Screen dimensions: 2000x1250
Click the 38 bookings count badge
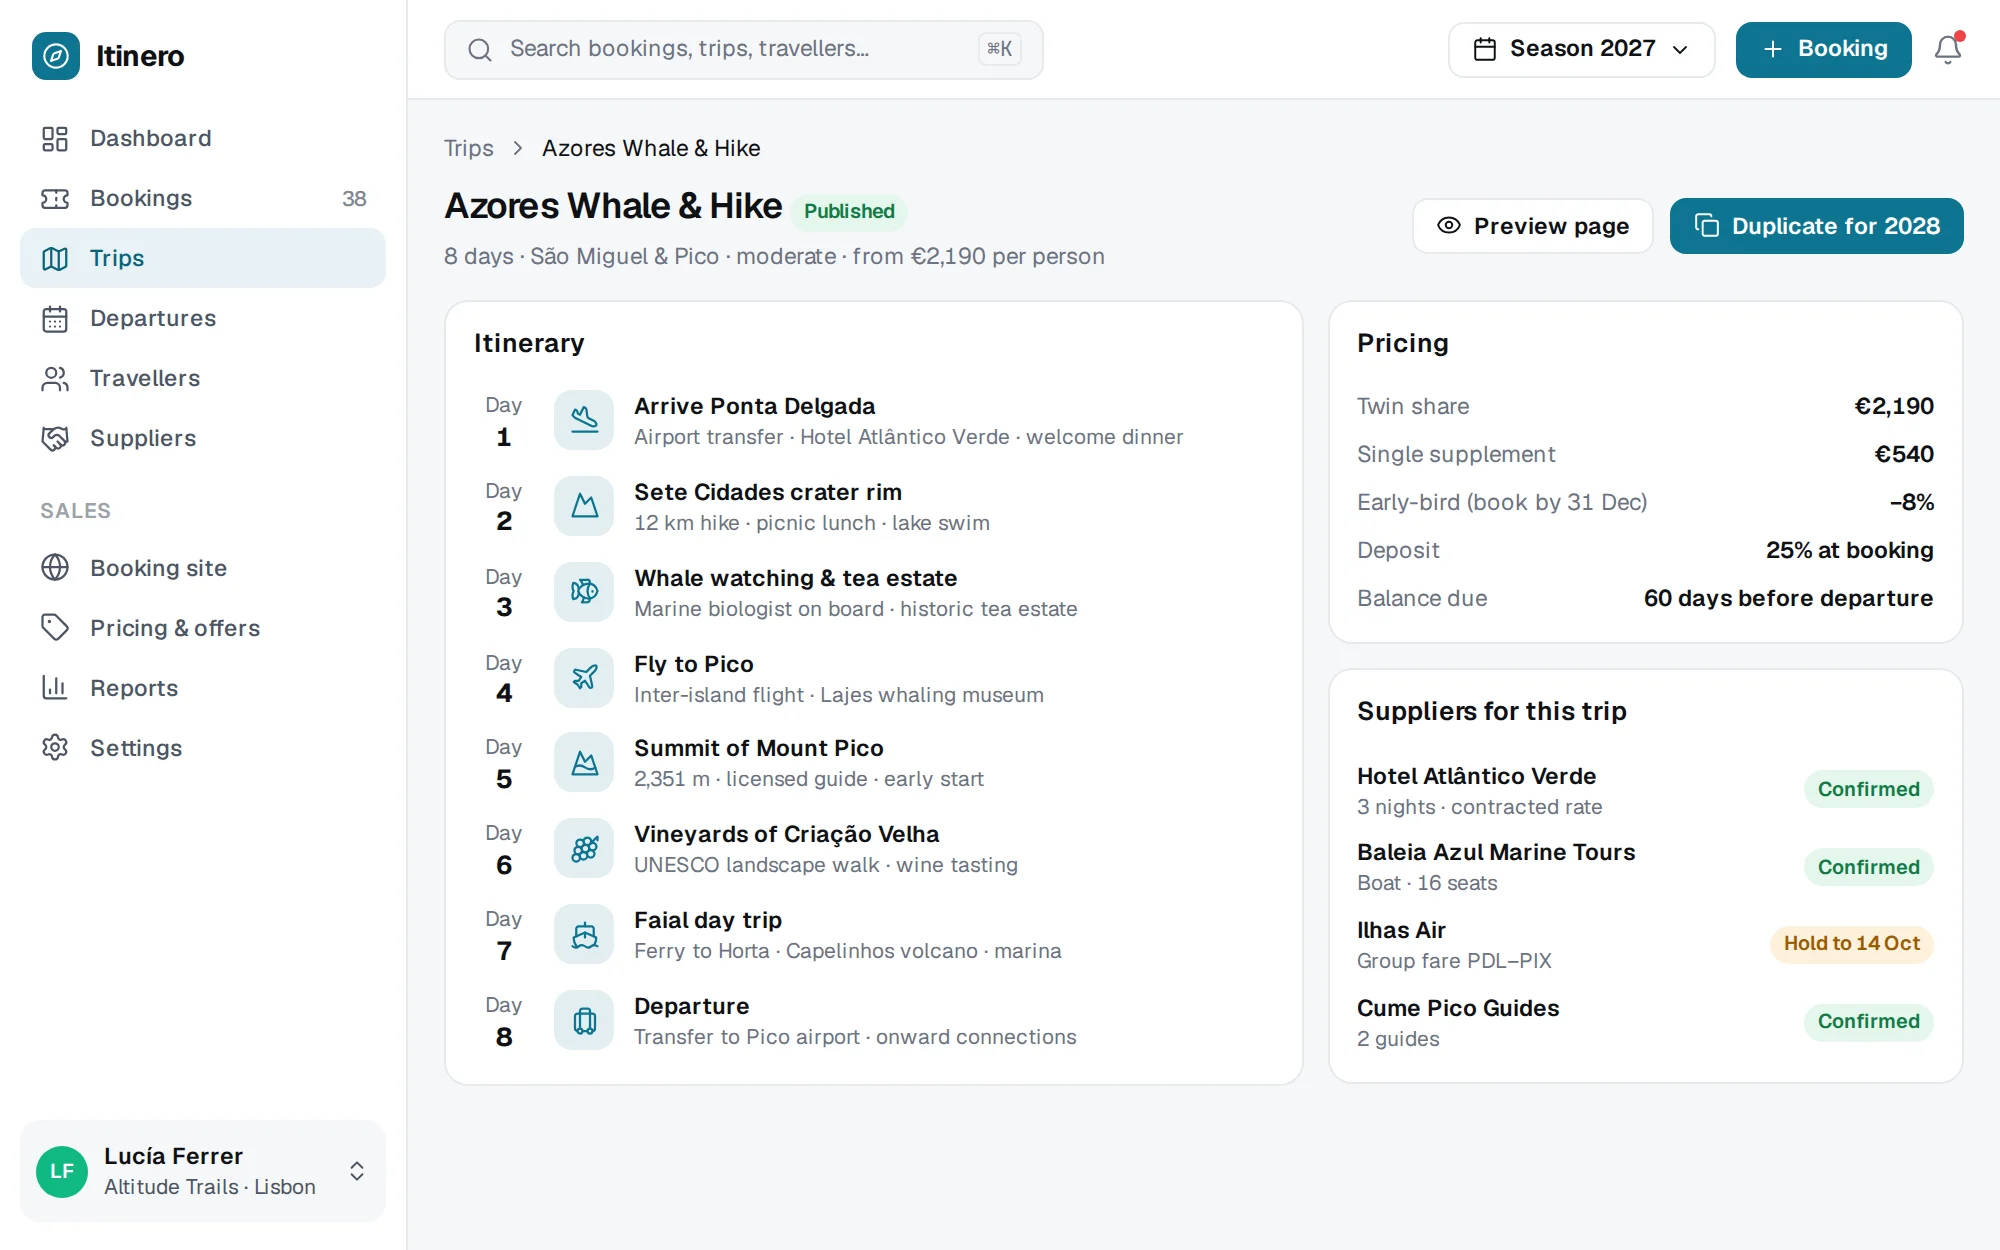(354, 198)
